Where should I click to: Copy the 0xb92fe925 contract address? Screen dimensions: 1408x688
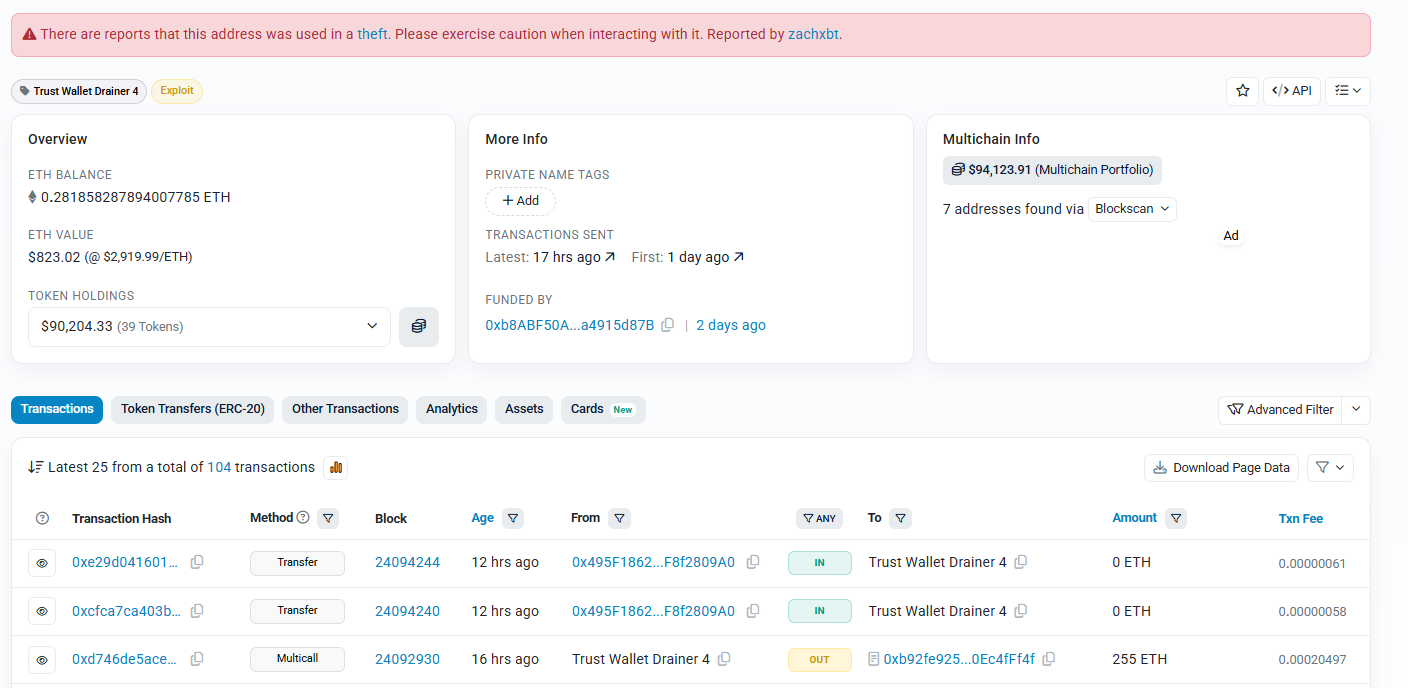1049,659
